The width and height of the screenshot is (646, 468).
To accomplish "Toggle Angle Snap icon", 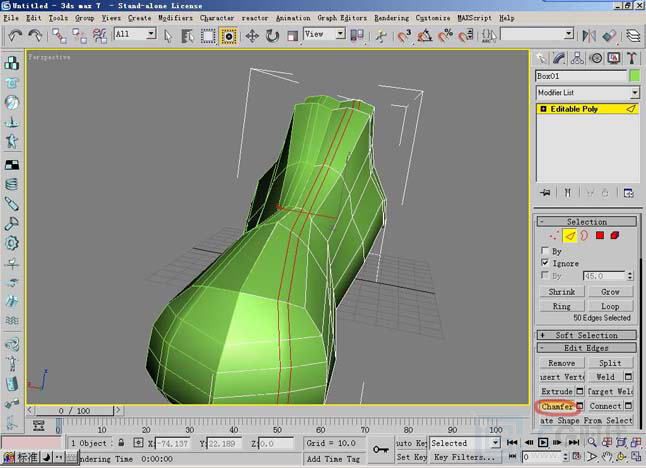I will [425, 36].
